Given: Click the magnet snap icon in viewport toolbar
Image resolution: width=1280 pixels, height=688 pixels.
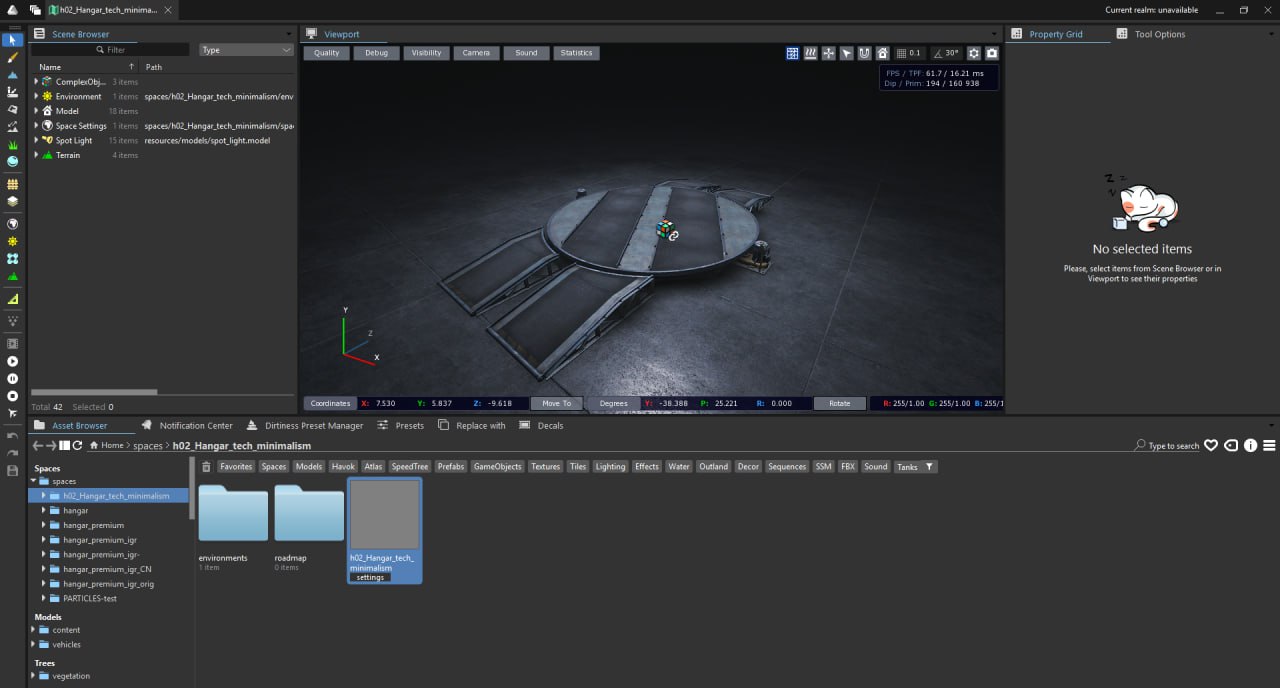Looking at the screenshot, I should pos(865,53).
